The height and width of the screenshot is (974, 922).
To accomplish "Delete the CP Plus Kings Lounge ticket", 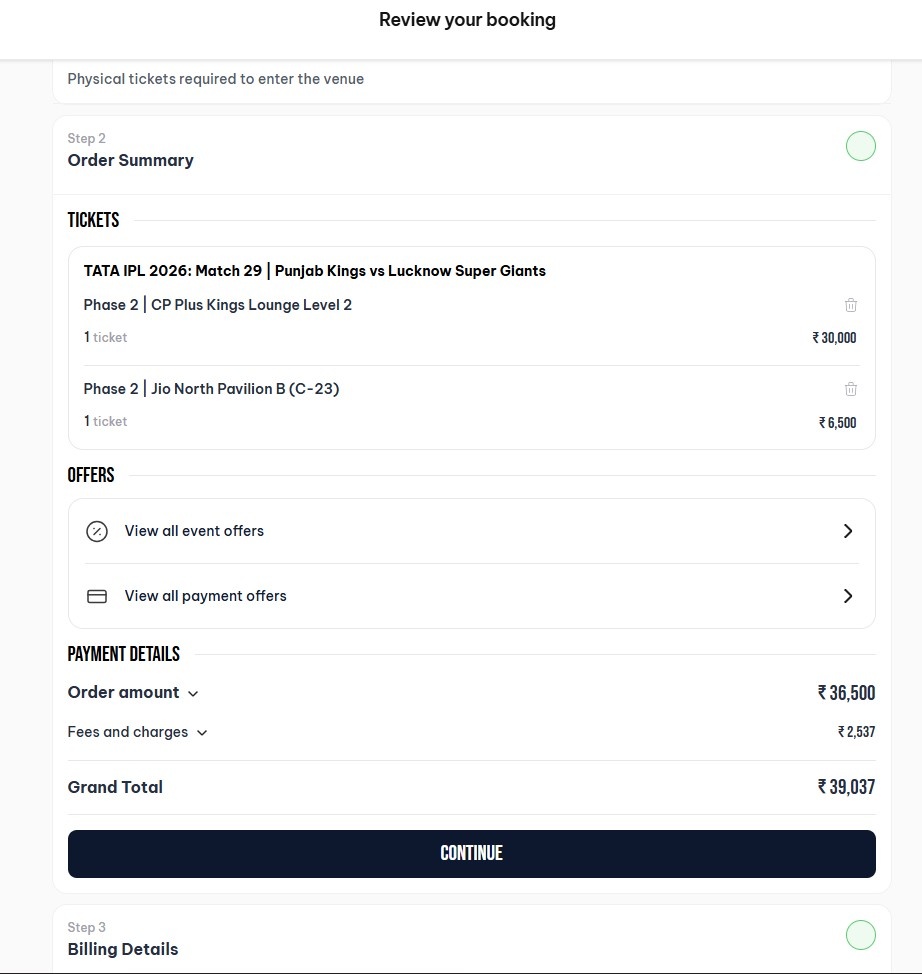I will pos(851,305).
